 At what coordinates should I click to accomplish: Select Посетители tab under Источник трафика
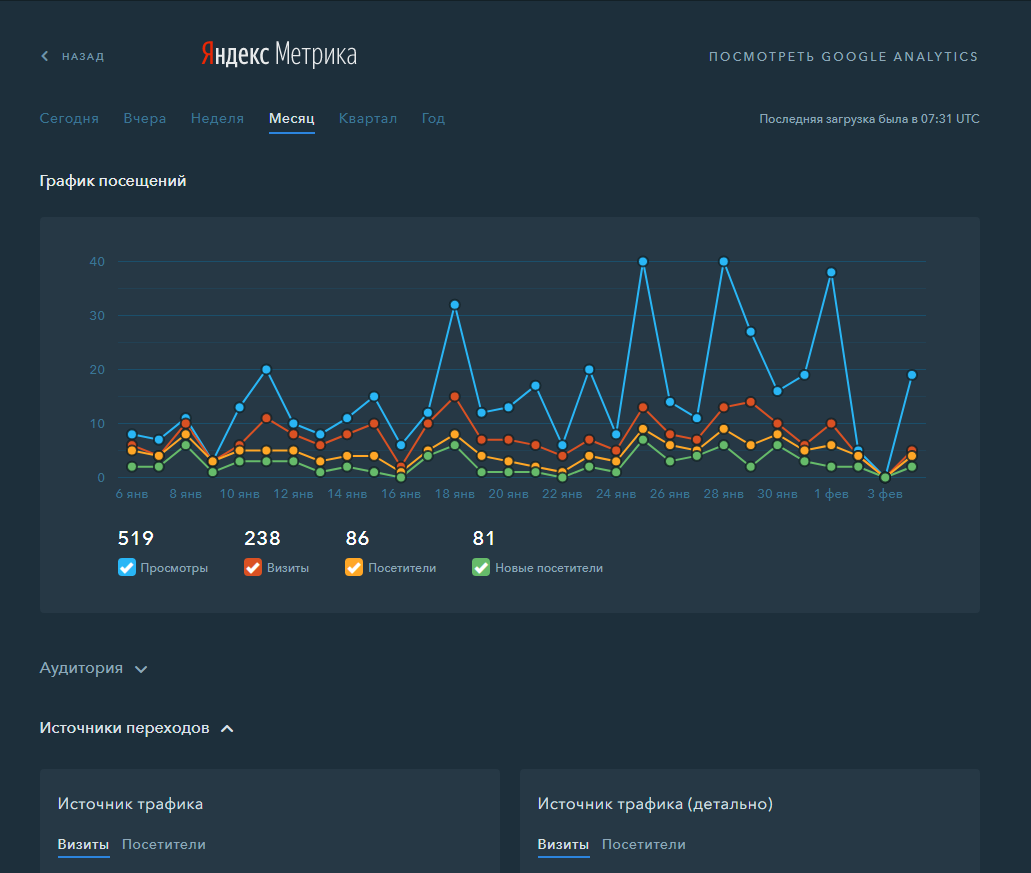click(x=164, y=844)
